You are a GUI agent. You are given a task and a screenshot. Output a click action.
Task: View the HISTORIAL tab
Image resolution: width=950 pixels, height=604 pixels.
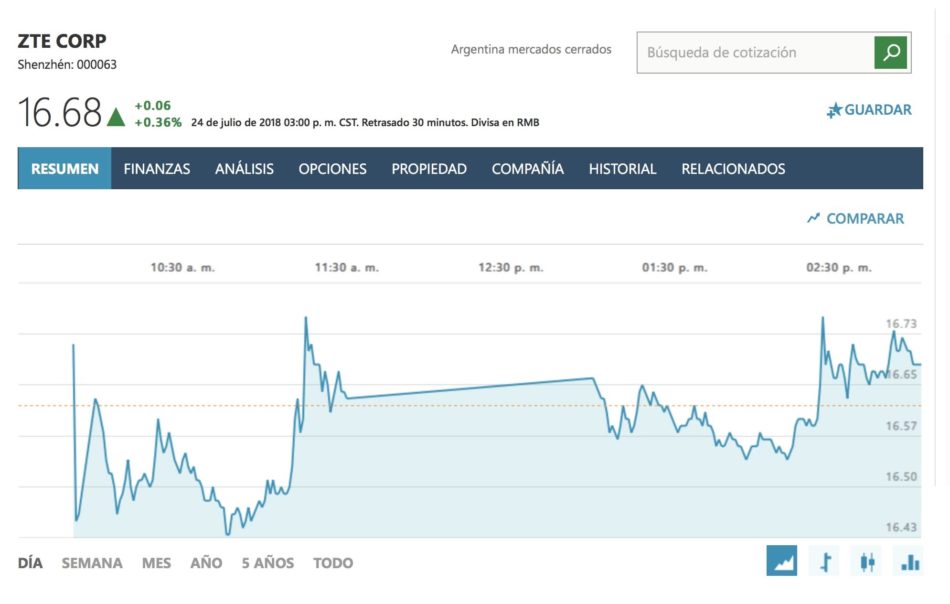coord(623,168)
